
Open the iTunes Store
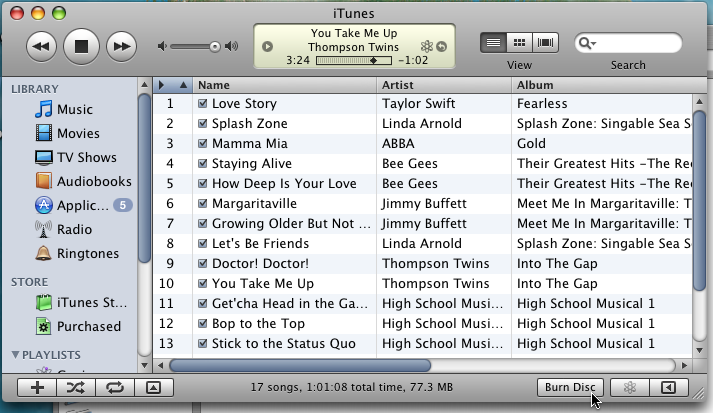(x=81, y=302)
